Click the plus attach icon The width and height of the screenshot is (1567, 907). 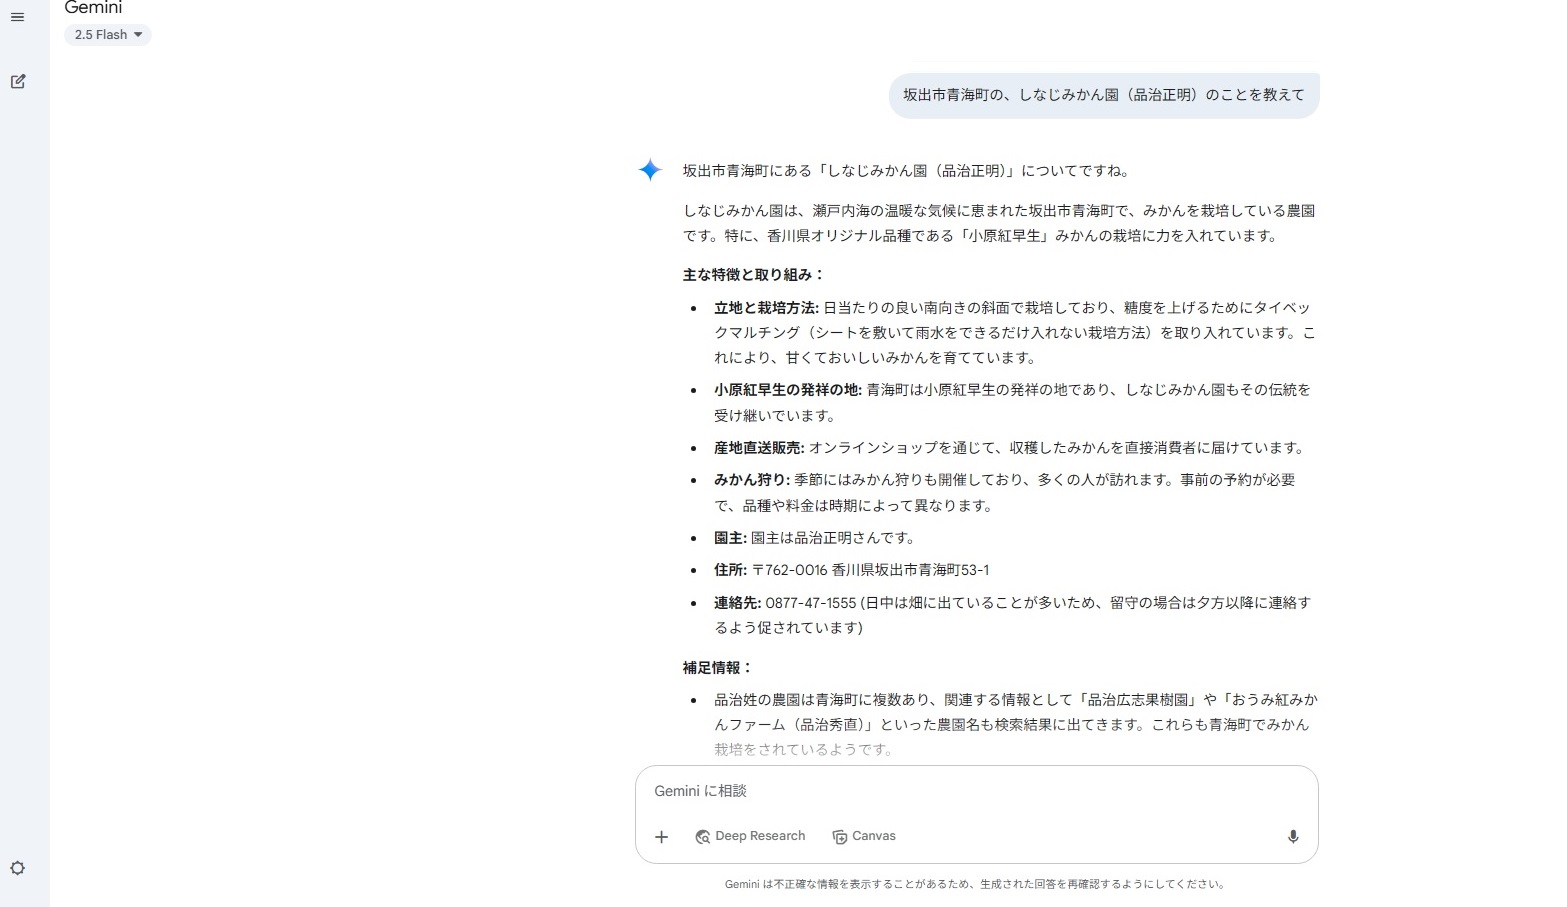(661, 836)
